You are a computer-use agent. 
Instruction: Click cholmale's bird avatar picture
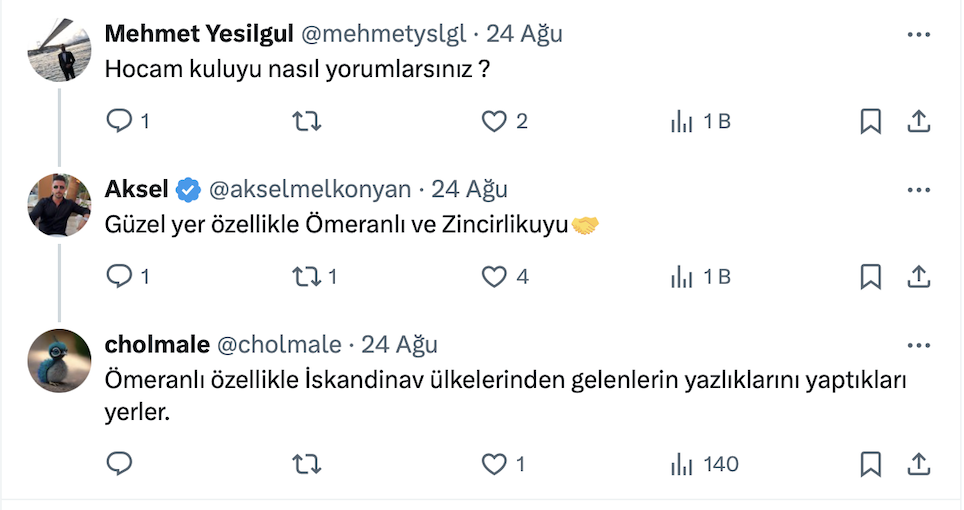tap(60, 360)
